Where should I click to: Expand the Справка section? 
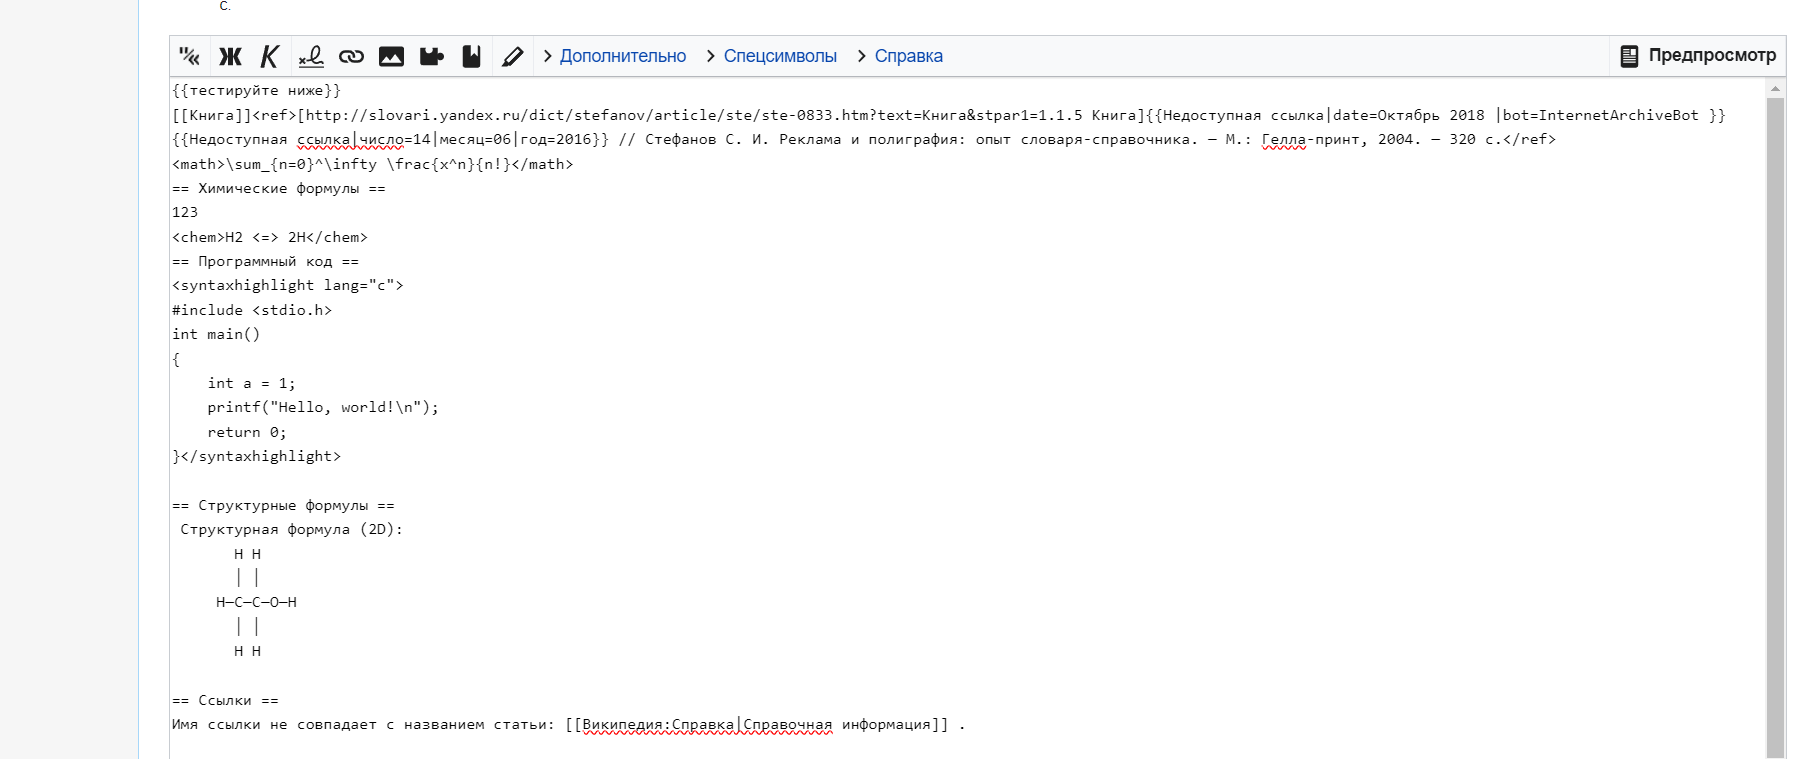click(908, 56)
